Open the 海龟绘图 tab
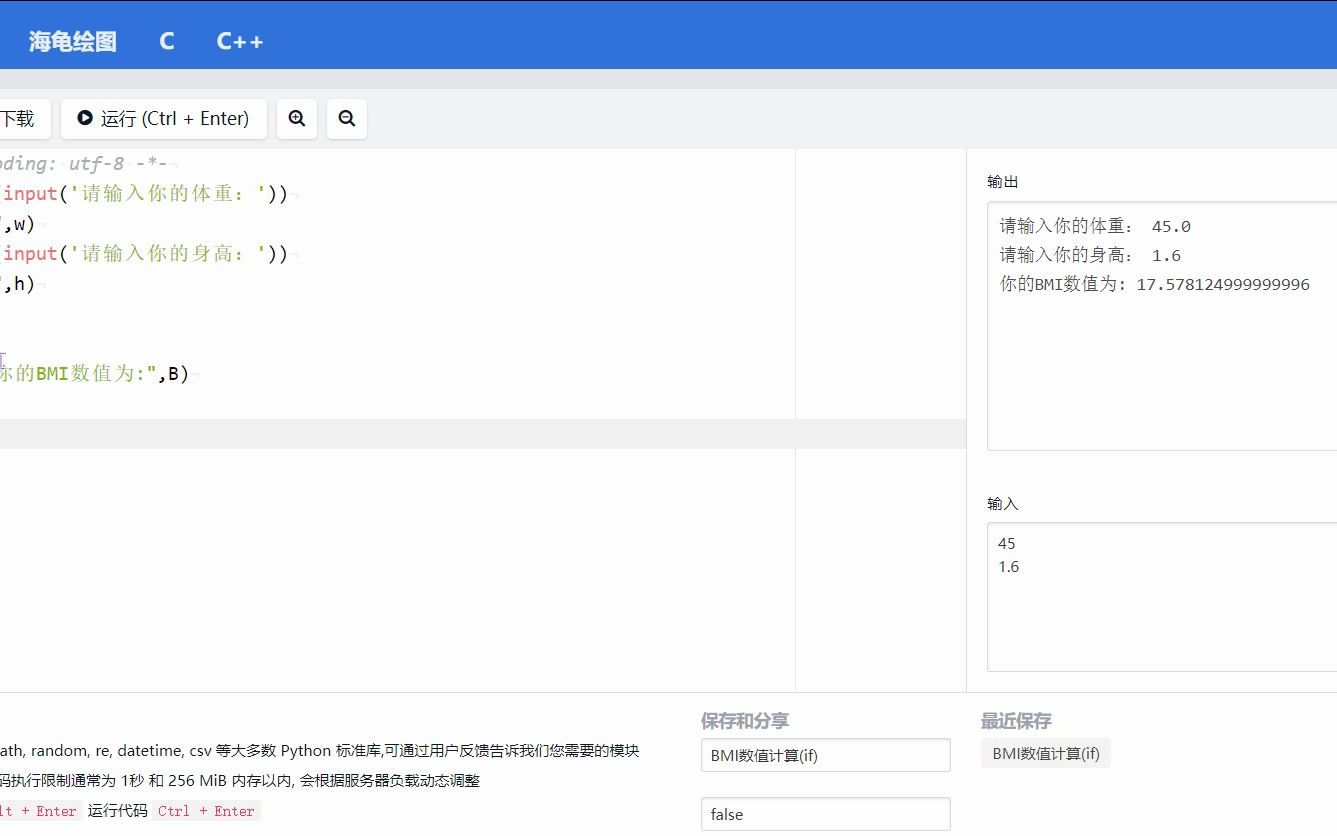 tap(72, 41)
